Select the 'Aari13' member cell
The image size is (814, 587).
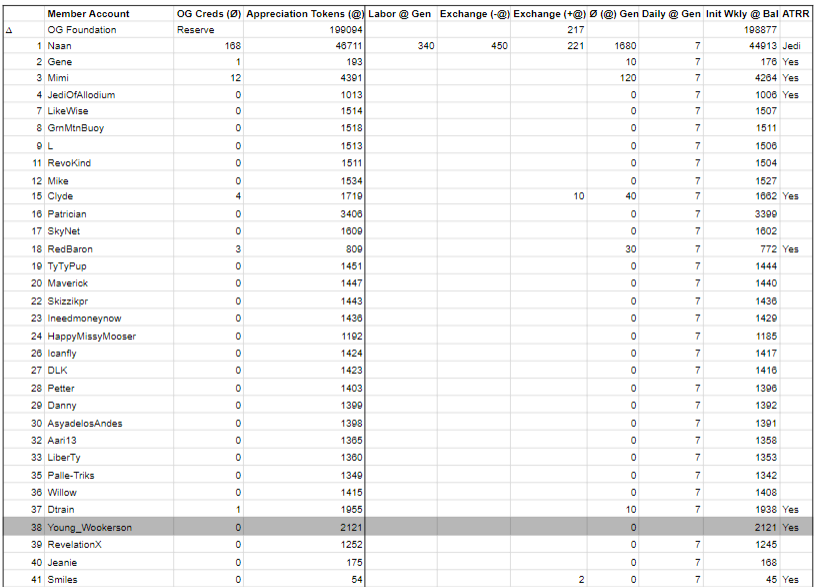click(x=62, y=441)
